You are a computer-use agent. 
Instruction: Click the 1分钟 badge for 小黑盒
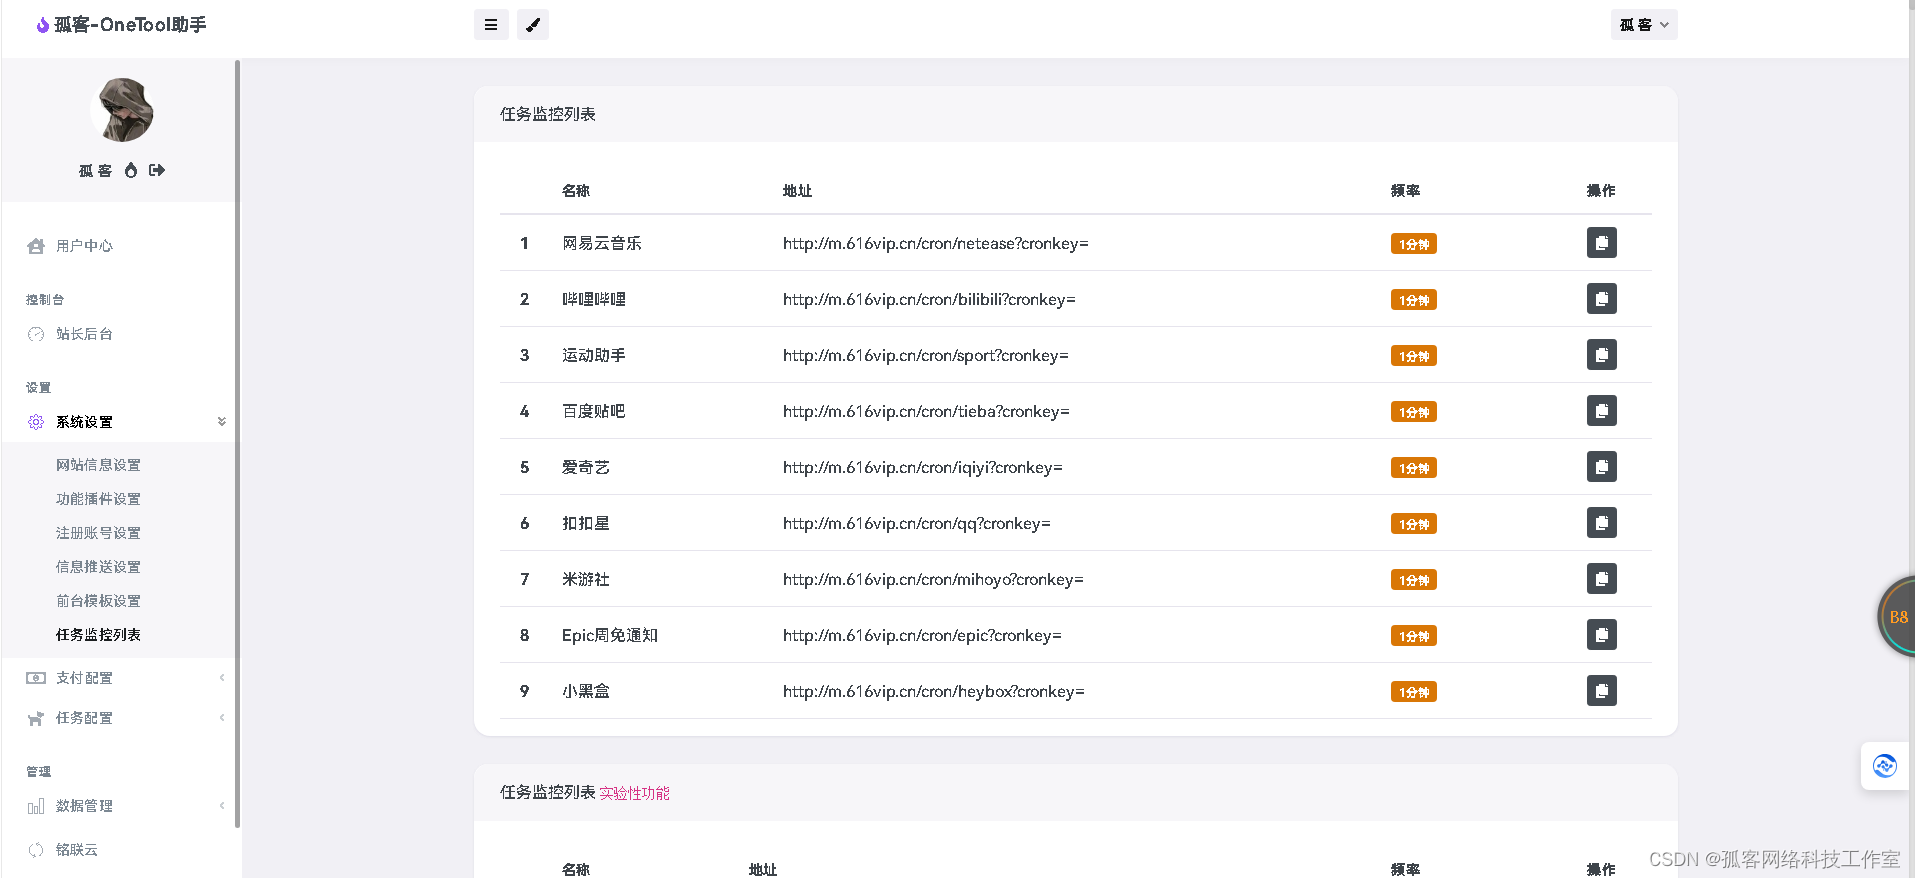tap(1413, 692)
